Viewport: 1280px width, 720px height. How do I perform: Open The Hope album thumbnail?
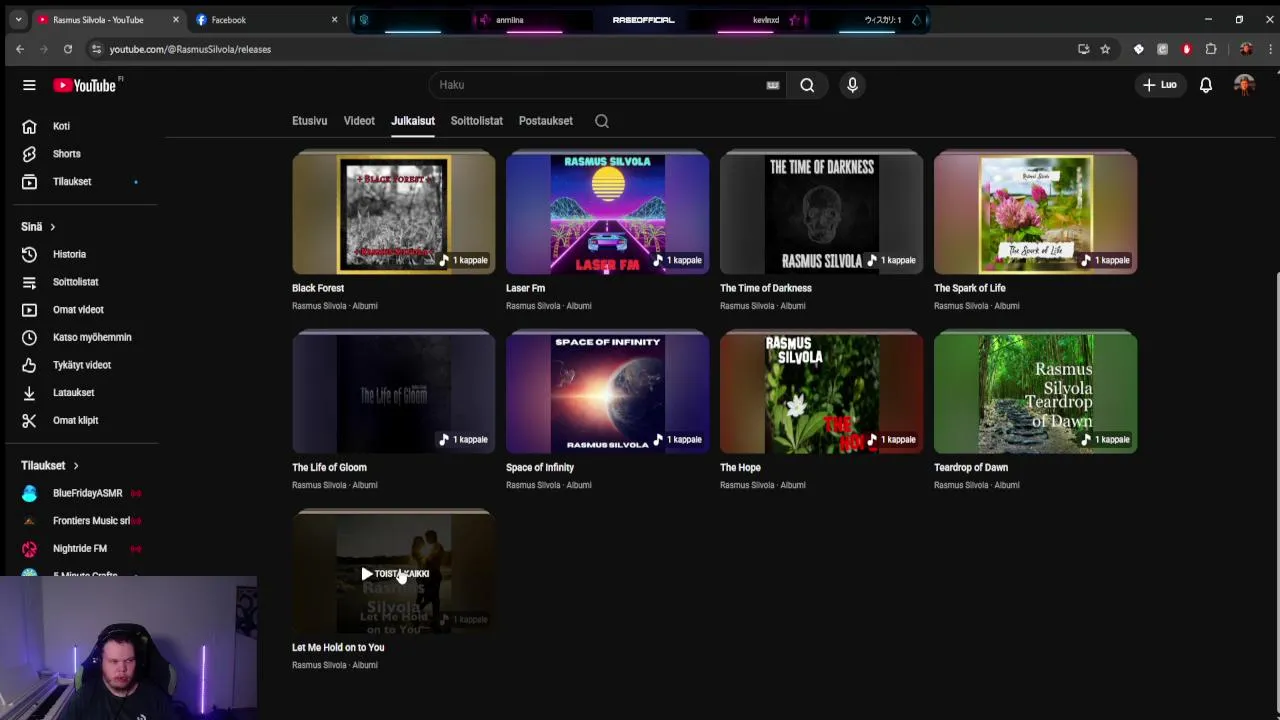pyautogui.click(x=821, y=393)
